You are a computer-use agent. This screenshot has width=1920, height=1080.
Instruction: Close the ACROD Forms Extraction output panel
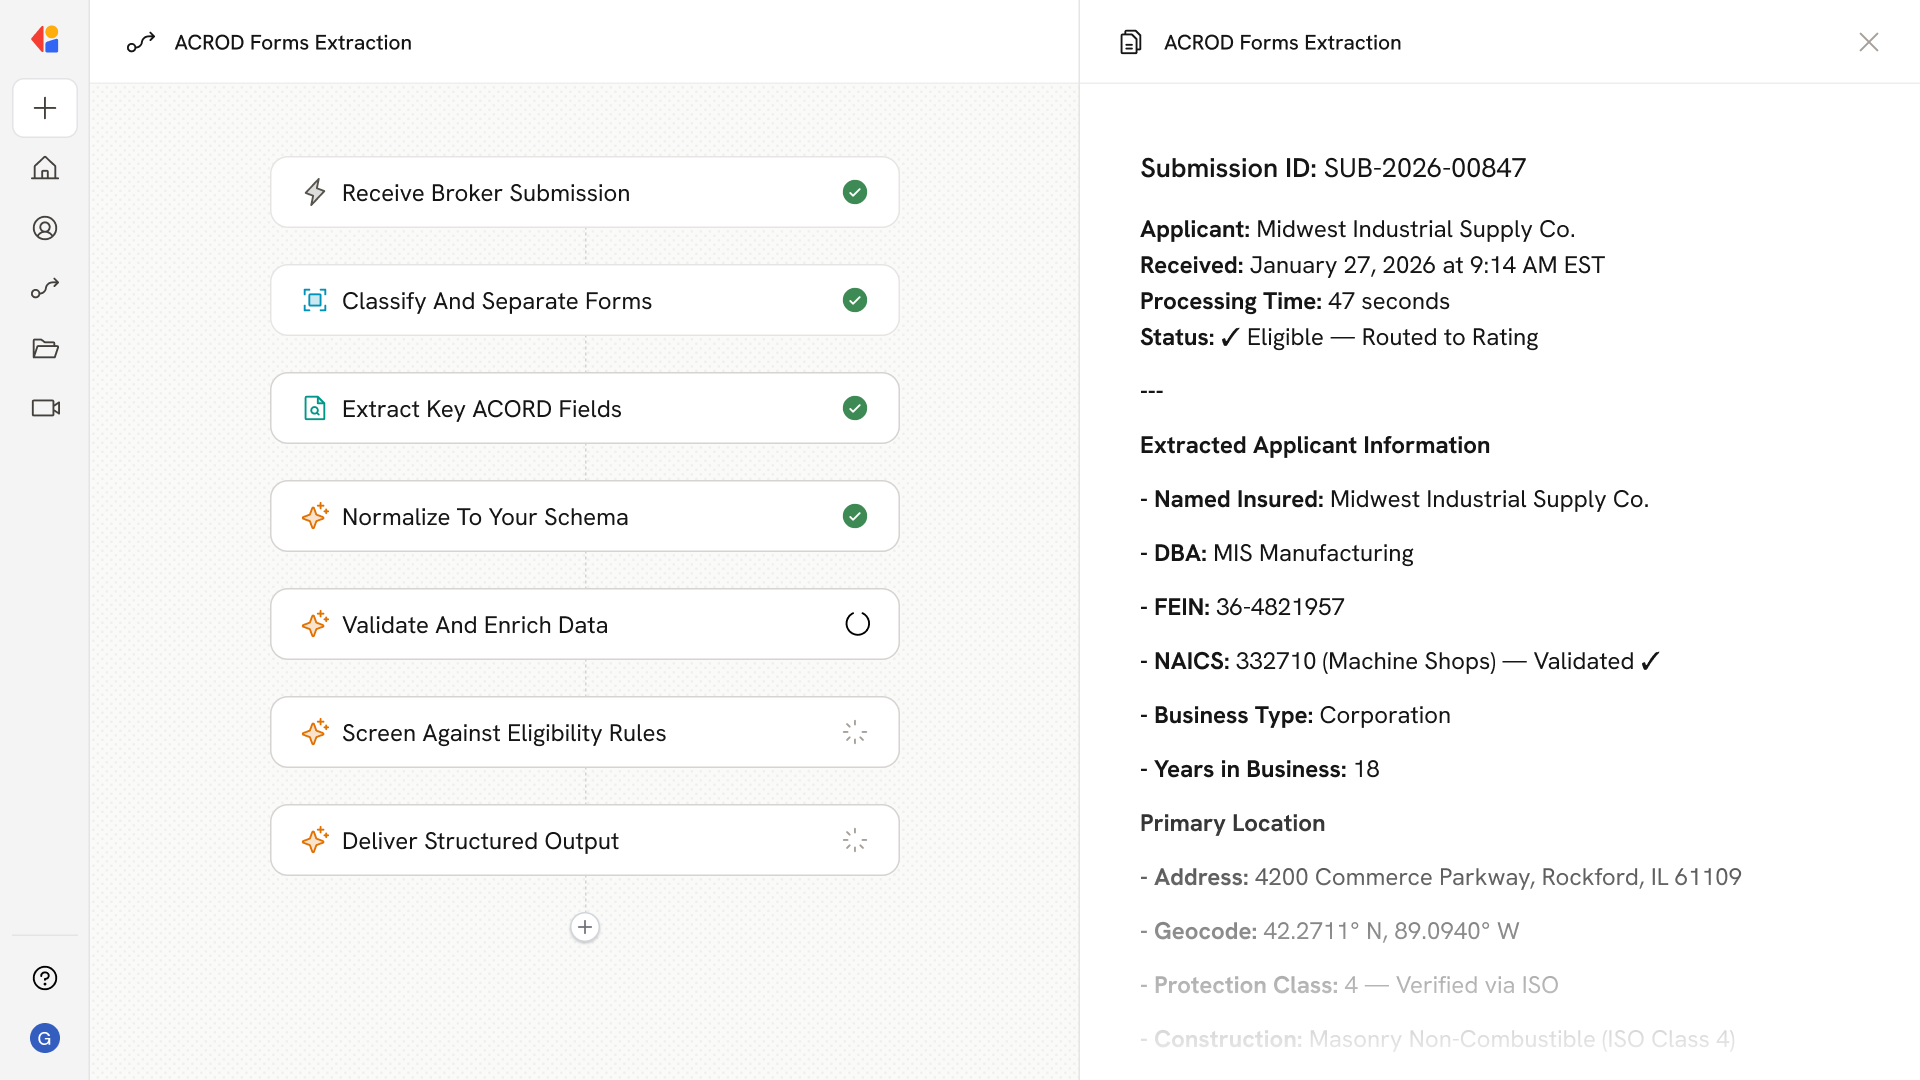(1868, 42)
